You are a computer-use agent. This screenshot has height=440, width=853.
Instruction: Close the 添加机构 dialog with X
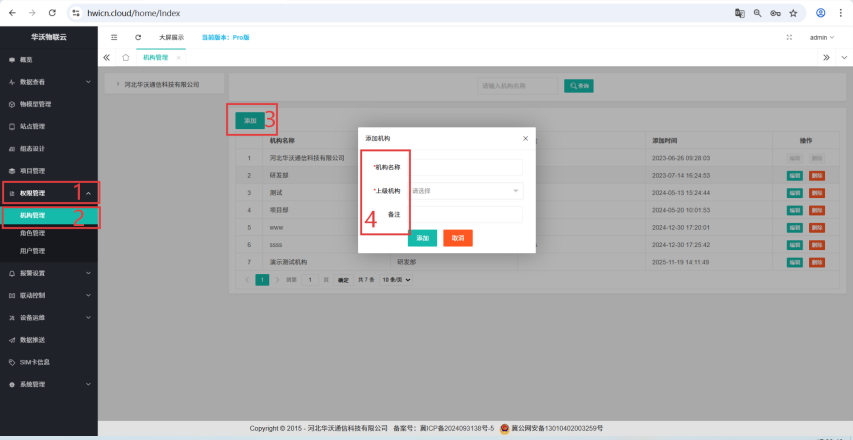(x=525, y=137)
